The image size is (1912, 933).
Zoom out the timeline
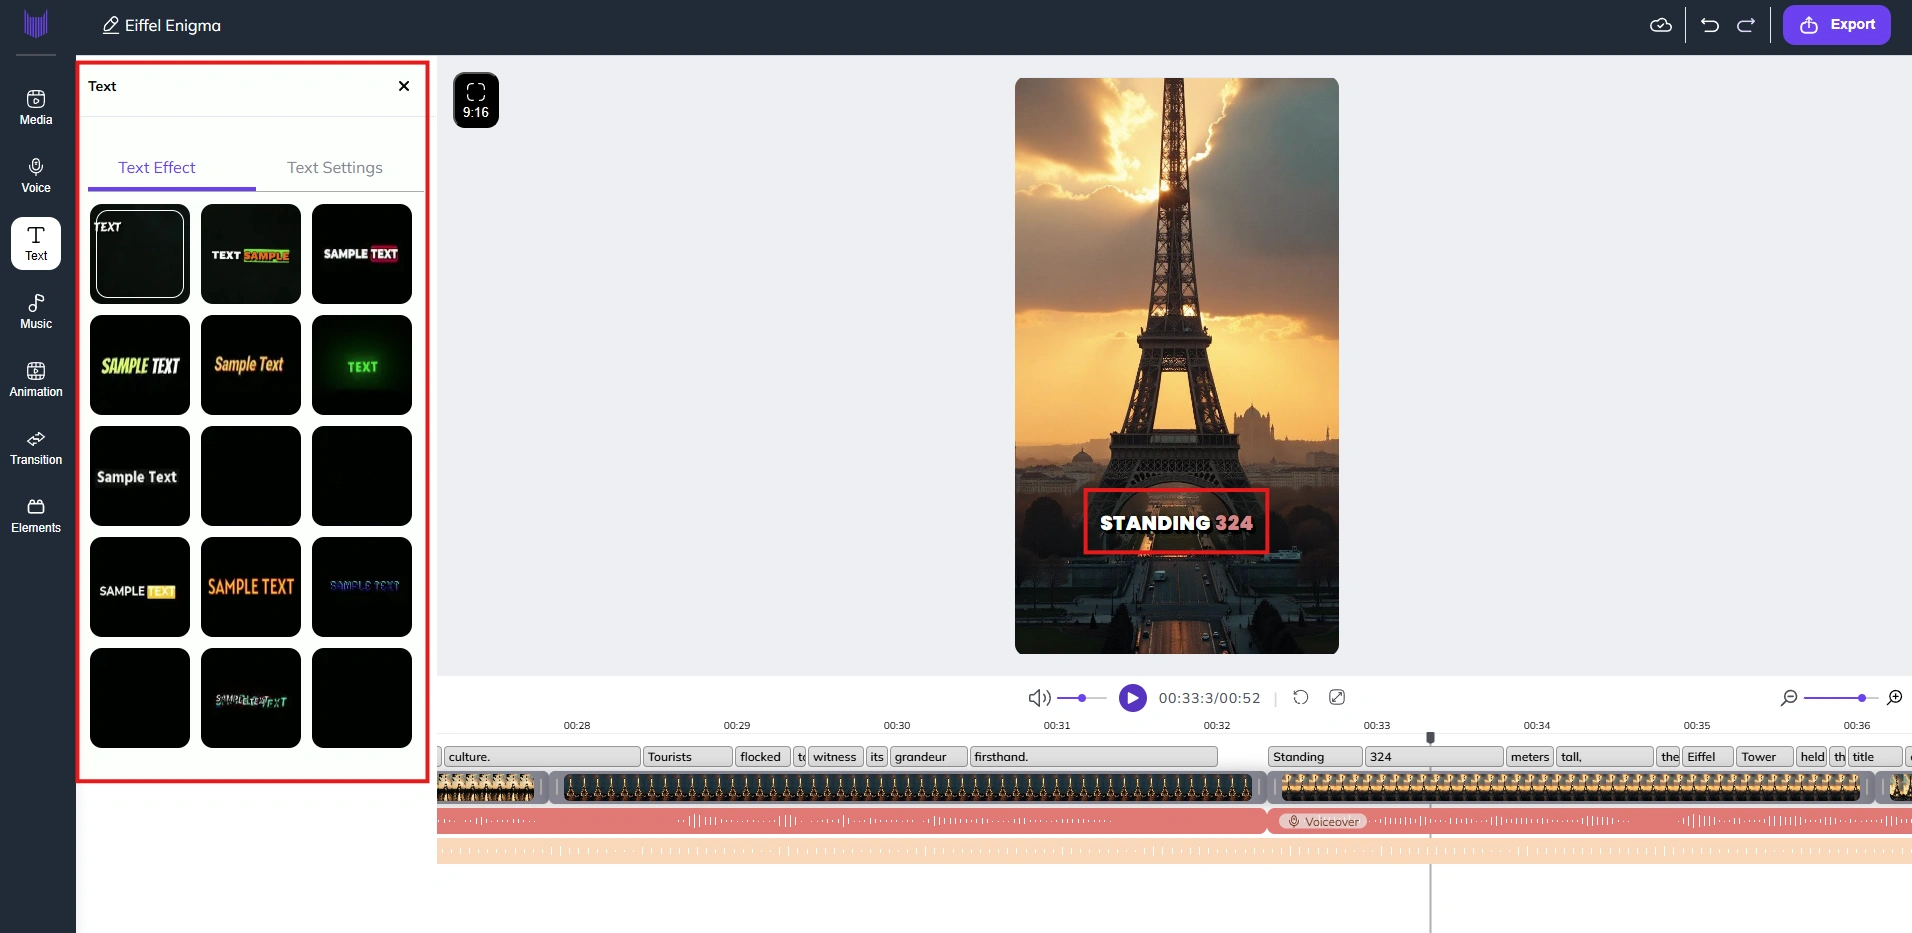(1789, 698)
